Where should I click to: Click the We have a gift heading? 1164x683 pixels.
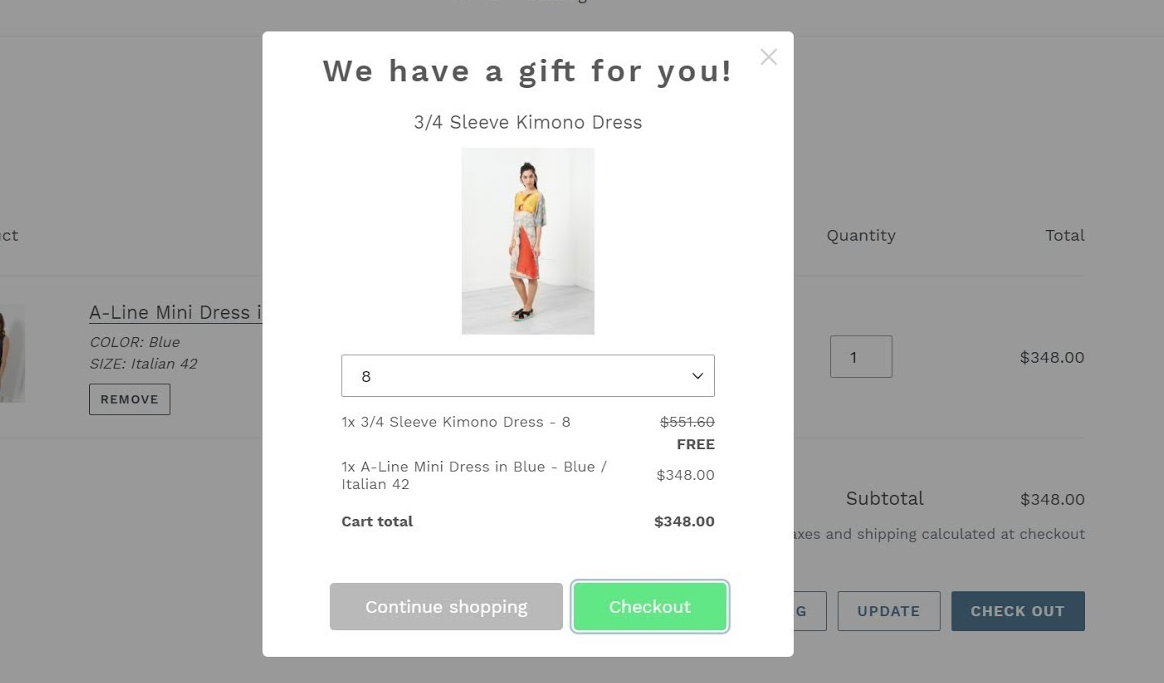click(527, 70)
